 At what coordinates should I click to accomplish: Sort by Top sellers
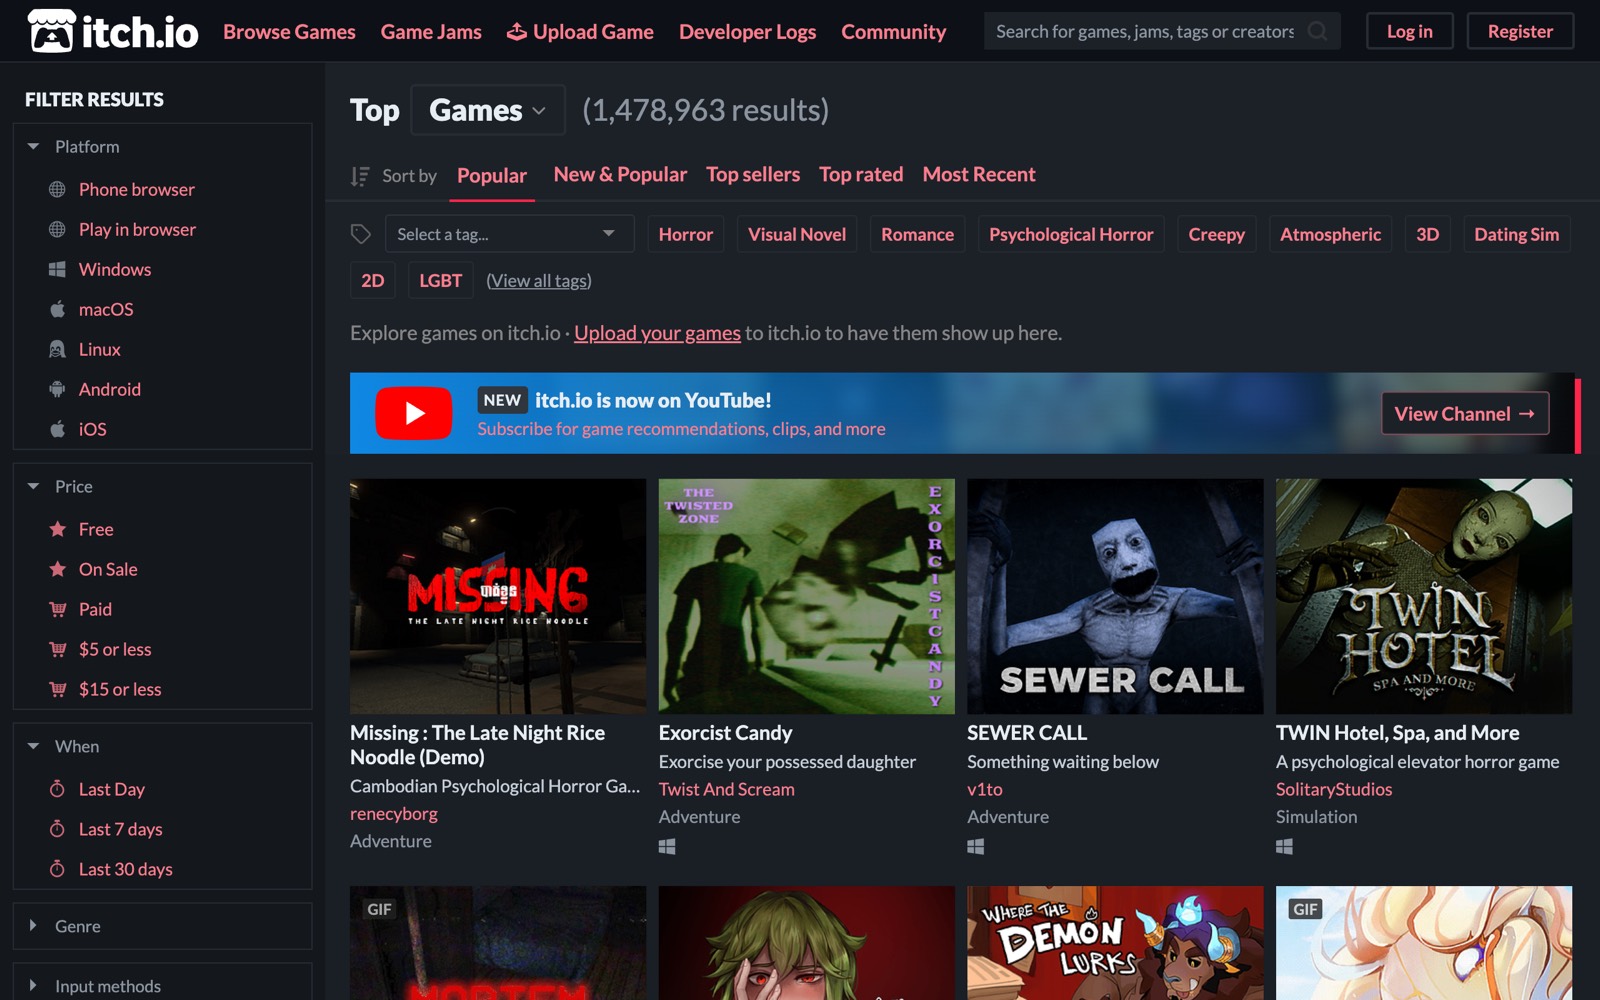pos(753,174)
